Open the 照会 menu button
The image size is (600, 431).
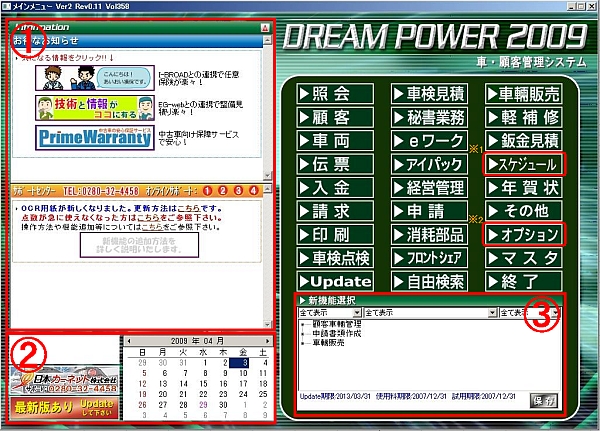[335, 94]
